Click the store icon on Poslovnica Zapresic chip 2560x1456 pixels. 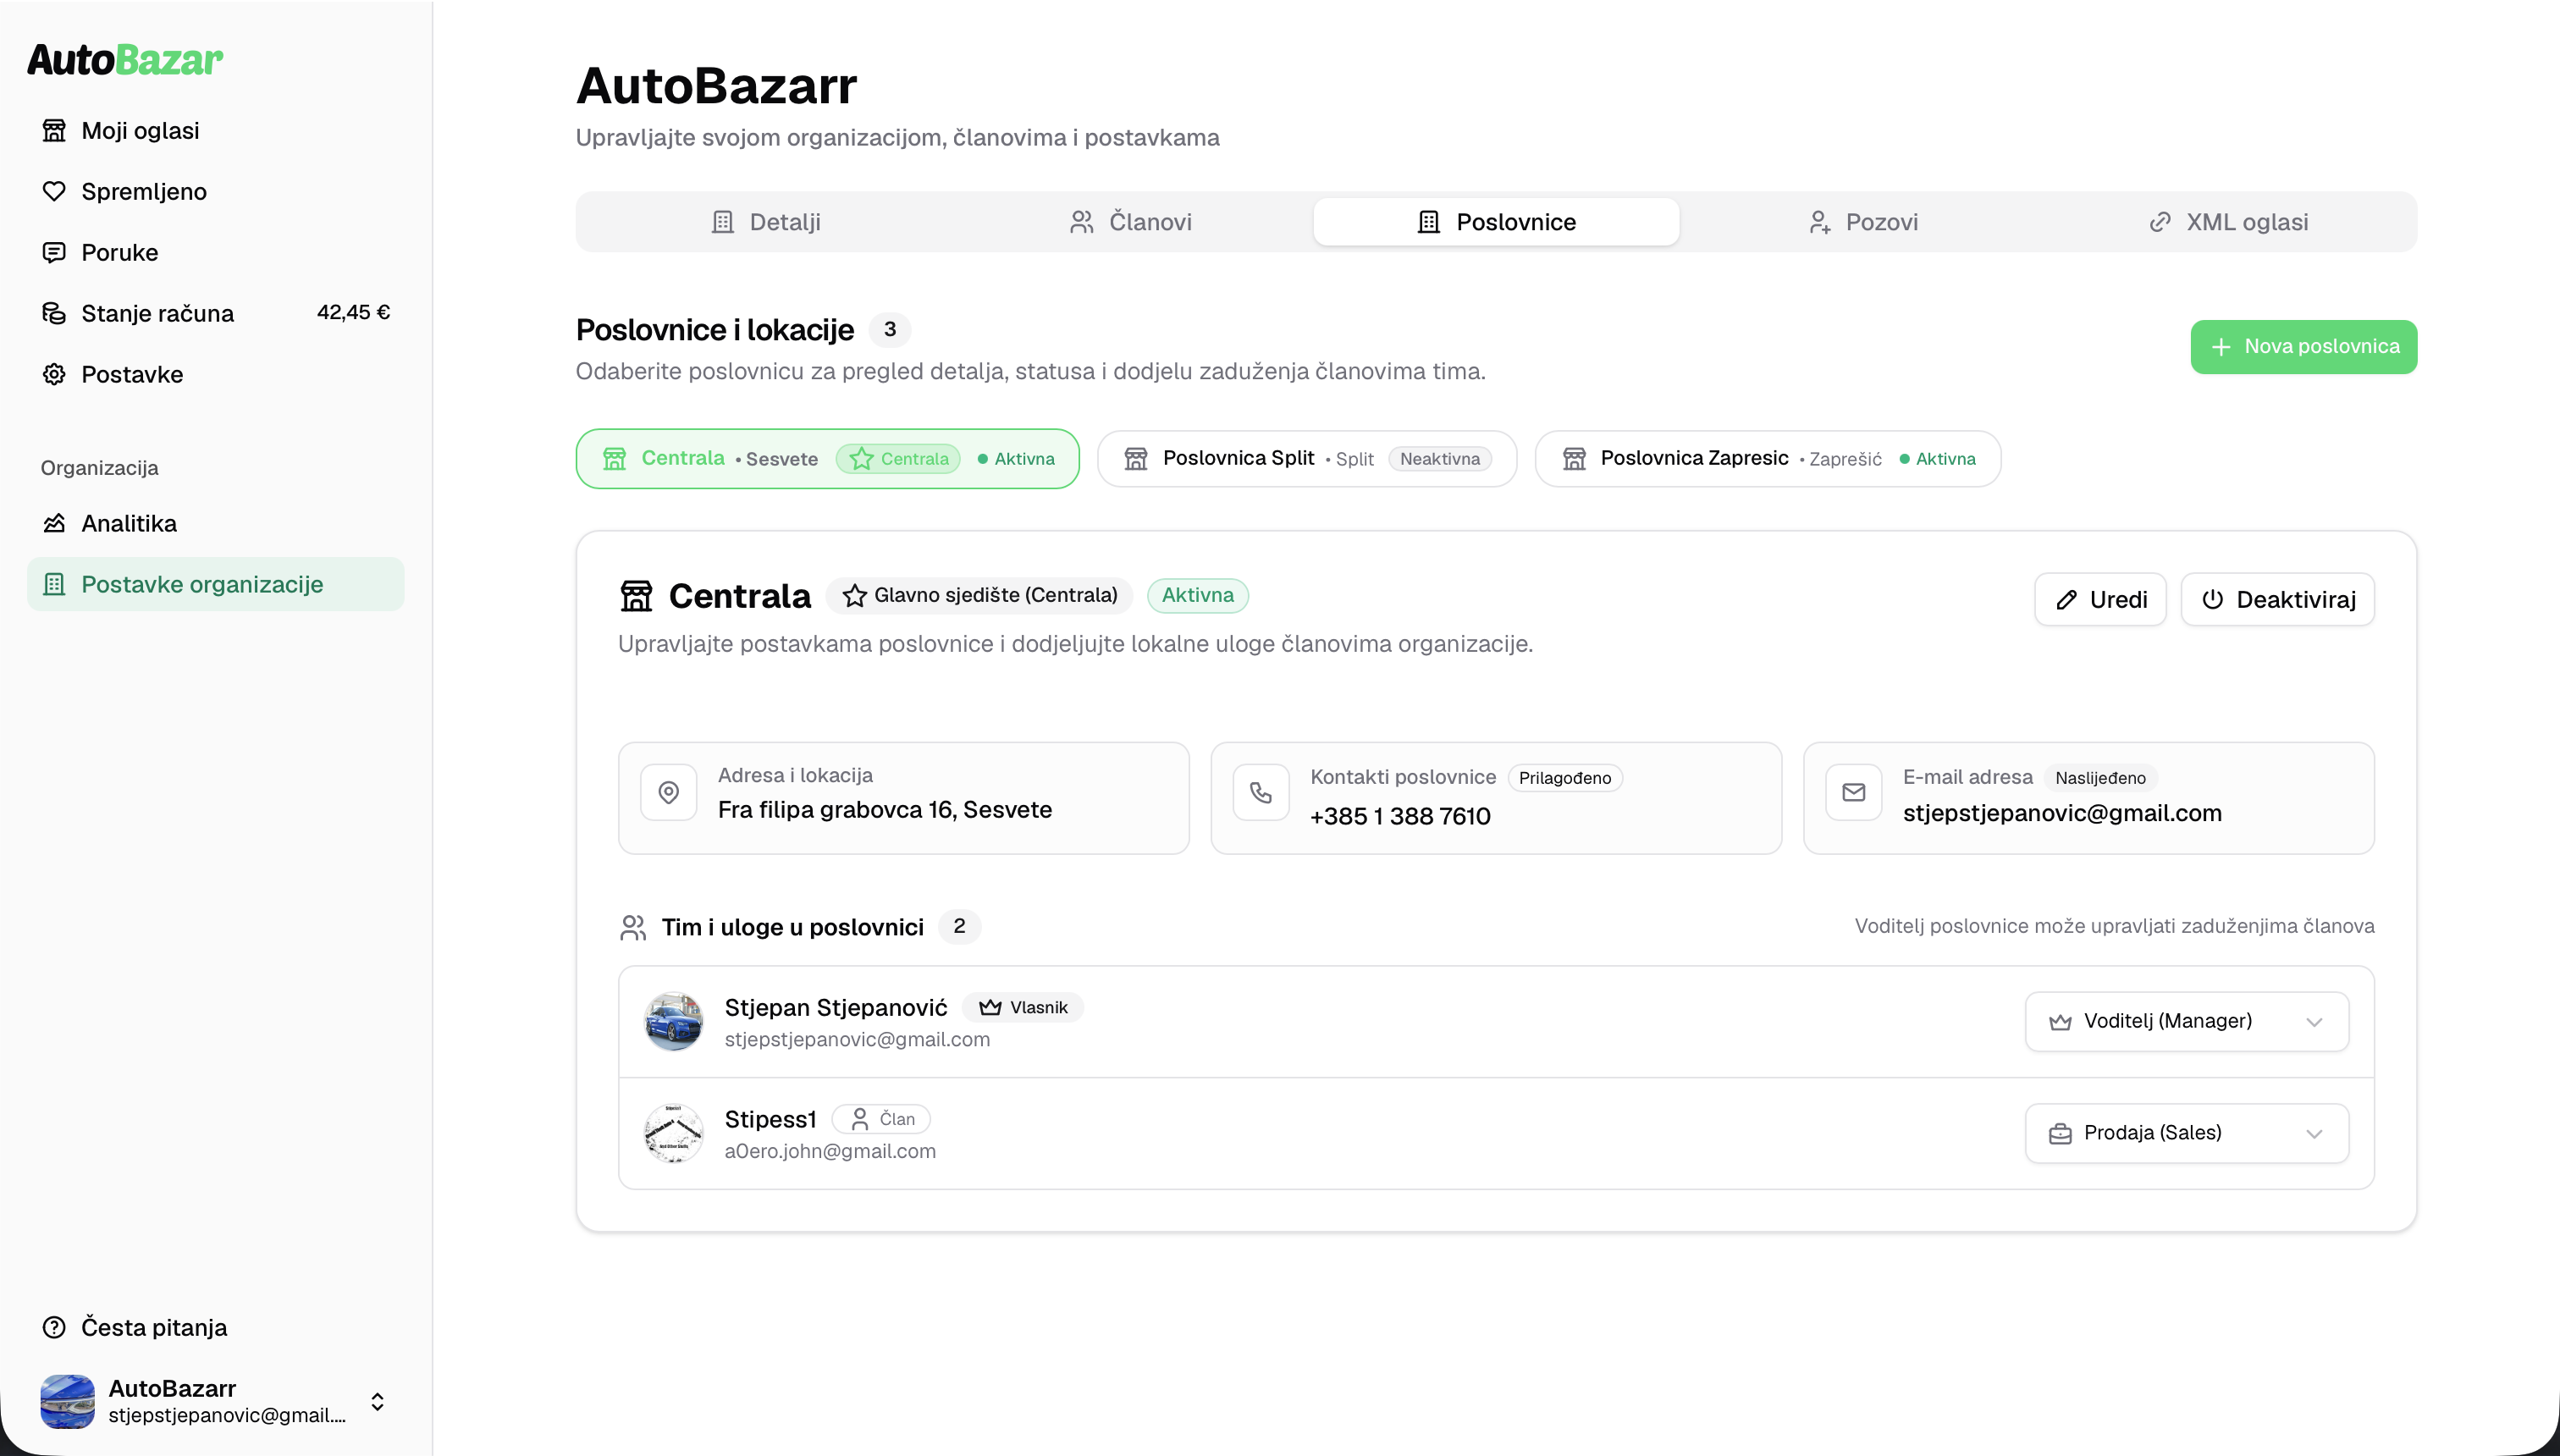pos(1574,459)
